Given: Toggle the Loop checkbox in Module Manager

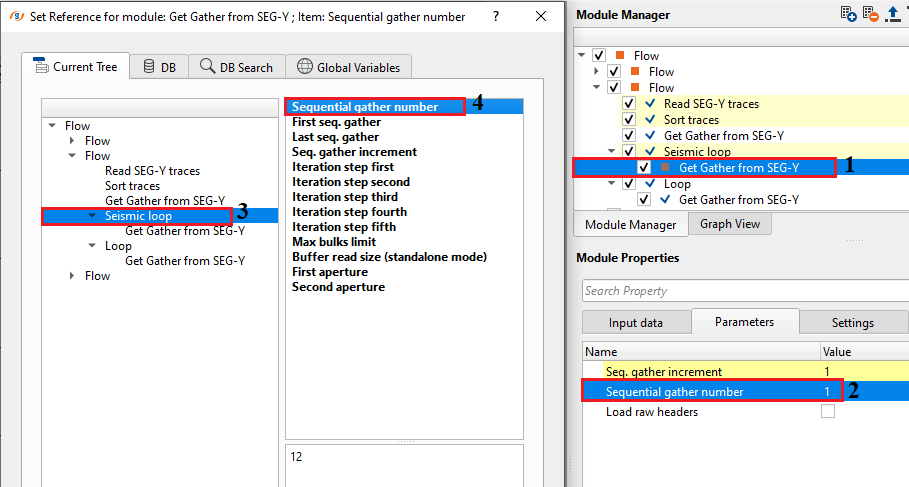Looking at the screenshot, I should pyautogui.click(x=629, y=184).
